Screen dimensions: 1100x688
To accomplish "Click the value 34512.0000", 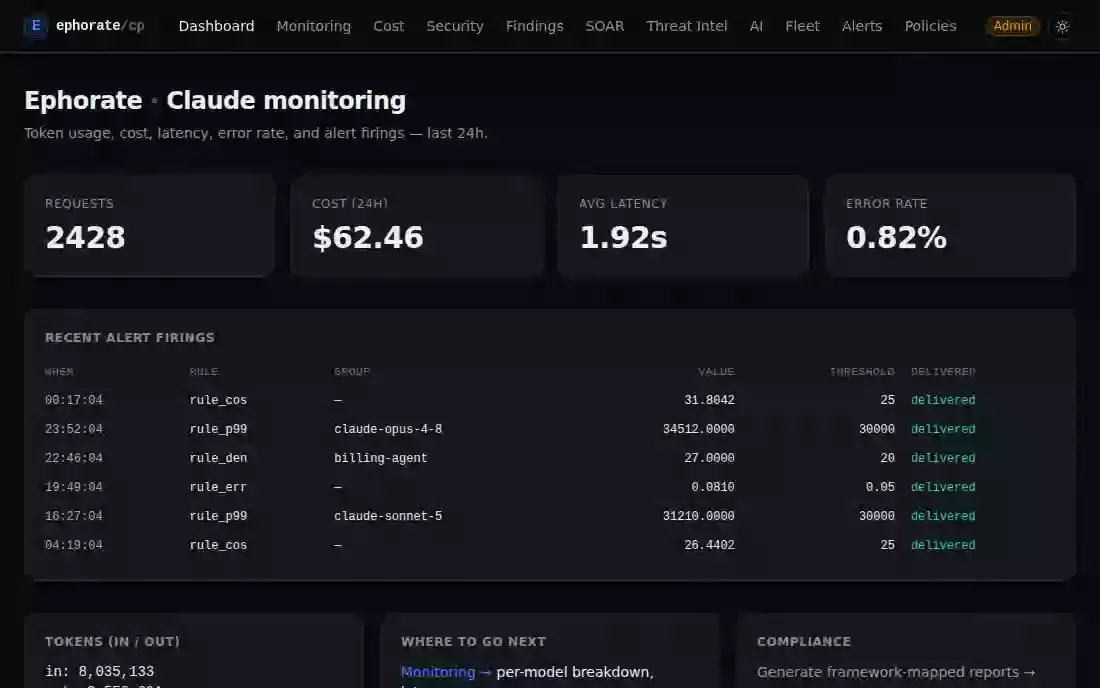I will pyautogui.click(x=699, y=429).
